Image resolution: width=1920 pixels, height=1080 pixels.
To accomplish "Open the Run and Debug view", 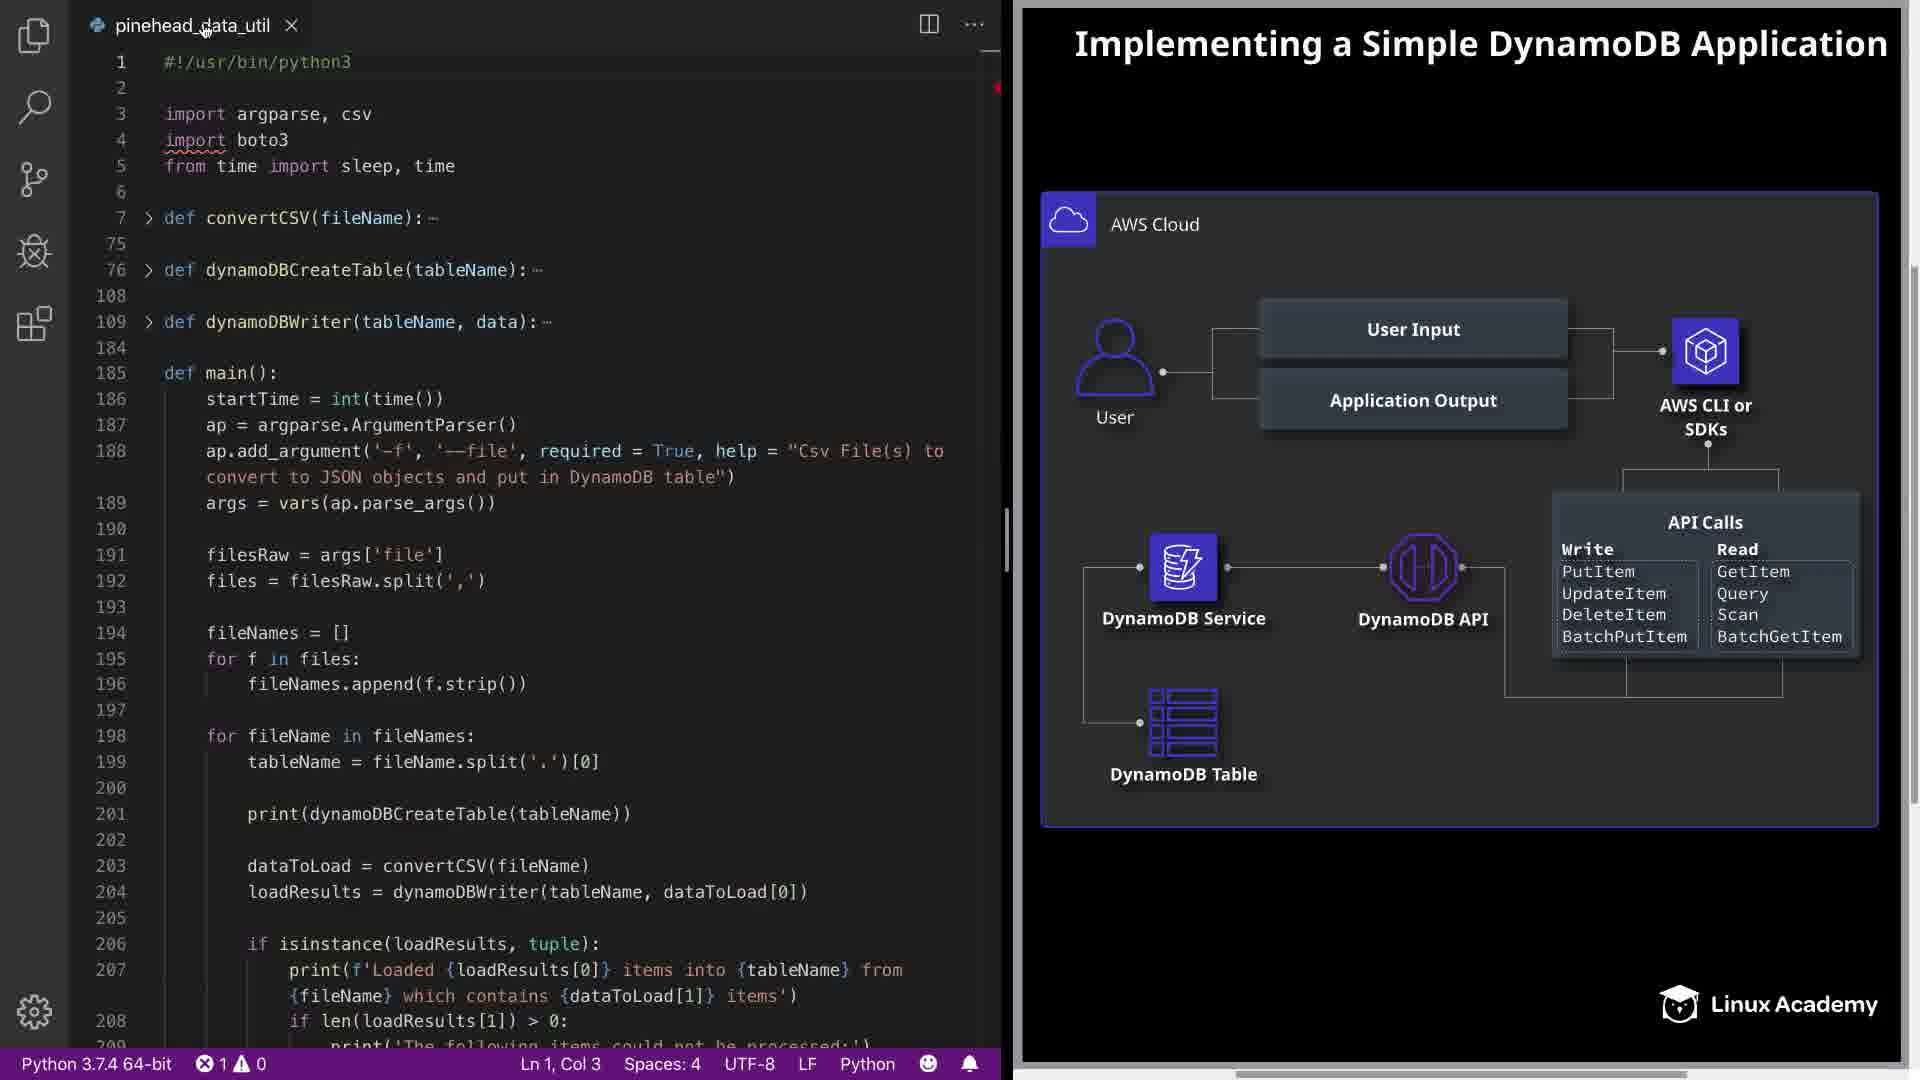I will [x=34, y=252].
